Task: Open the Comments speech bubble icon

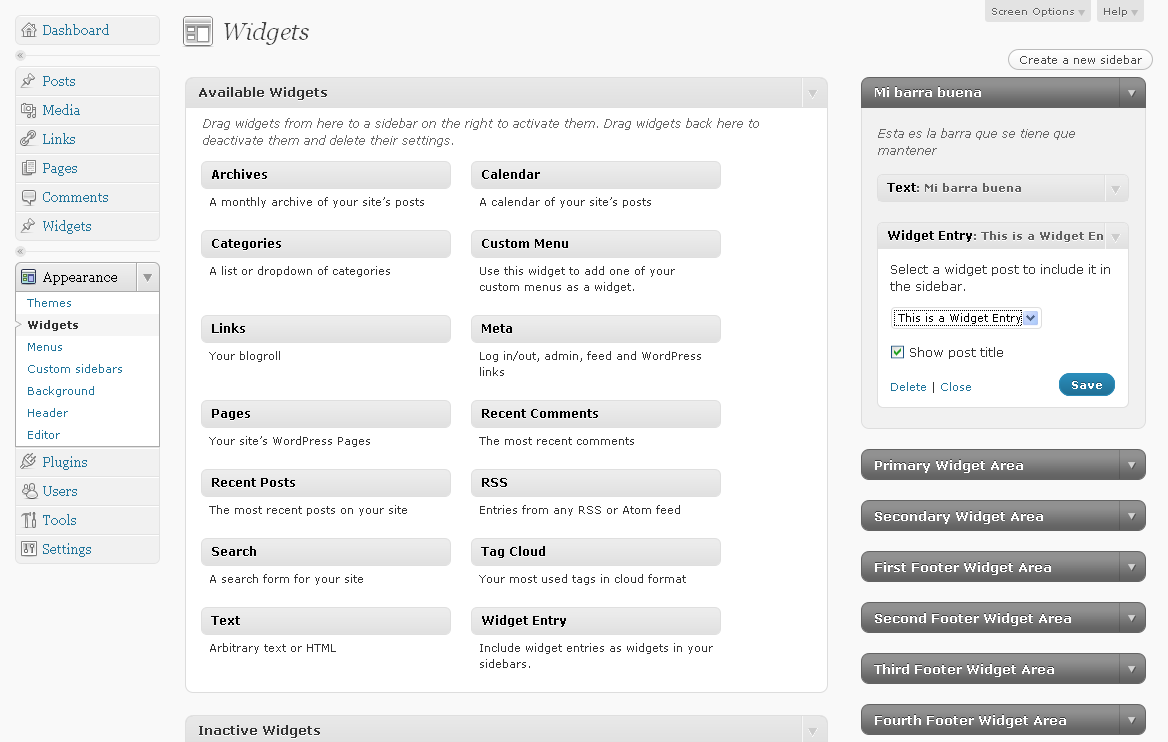Action: click(x=28, y=197)
